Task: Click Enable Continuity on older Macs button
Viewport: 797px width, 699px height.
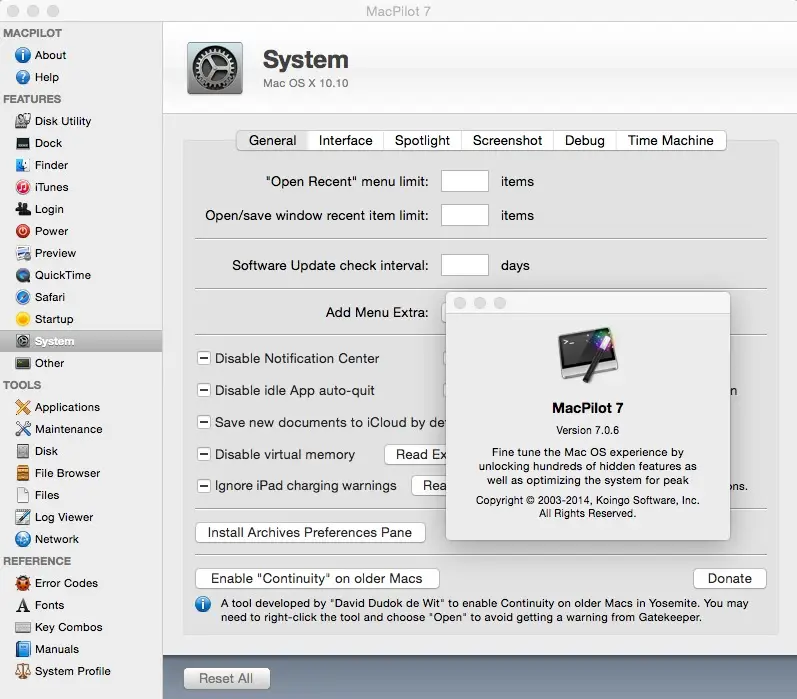Action: 317,579
